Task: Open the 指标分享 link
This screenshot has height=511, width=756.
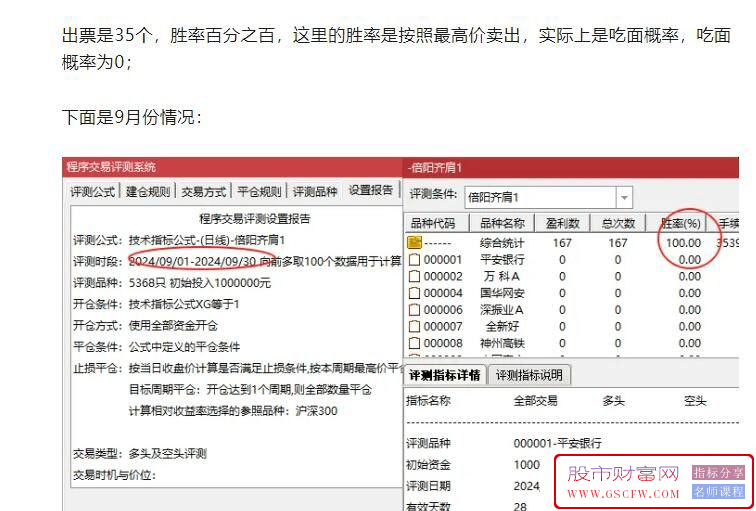Action: coord(718,472)
